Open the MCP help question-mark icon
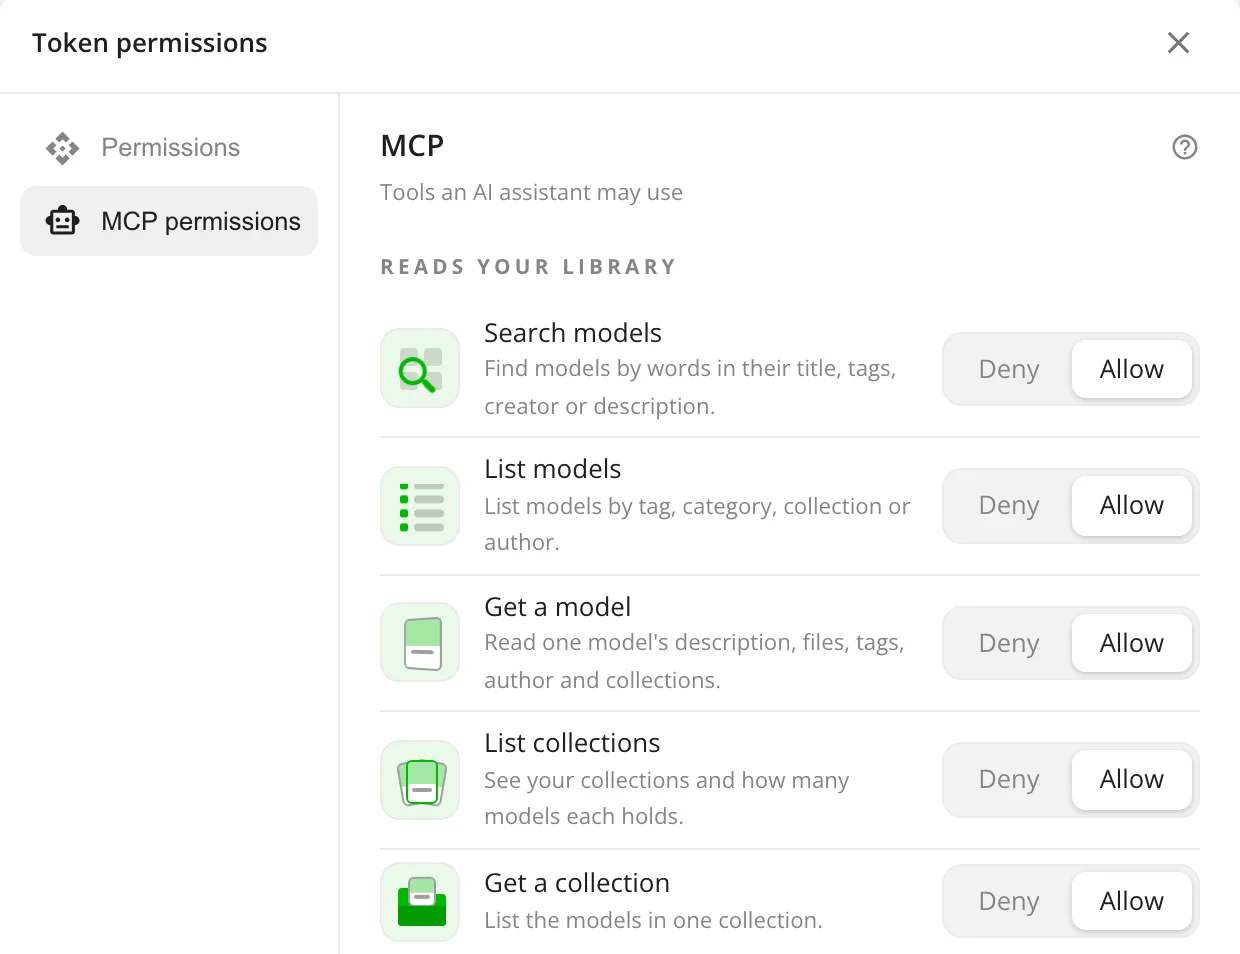 (x=1184, y=147)
